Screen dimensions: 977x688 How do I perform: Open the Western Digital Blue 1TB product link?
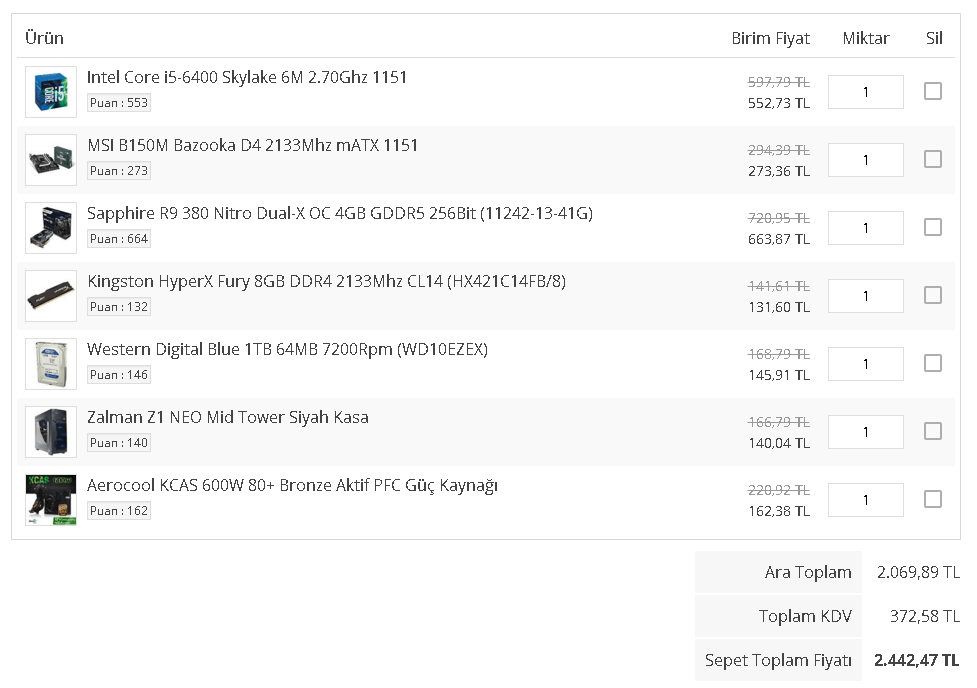point(287,349)
